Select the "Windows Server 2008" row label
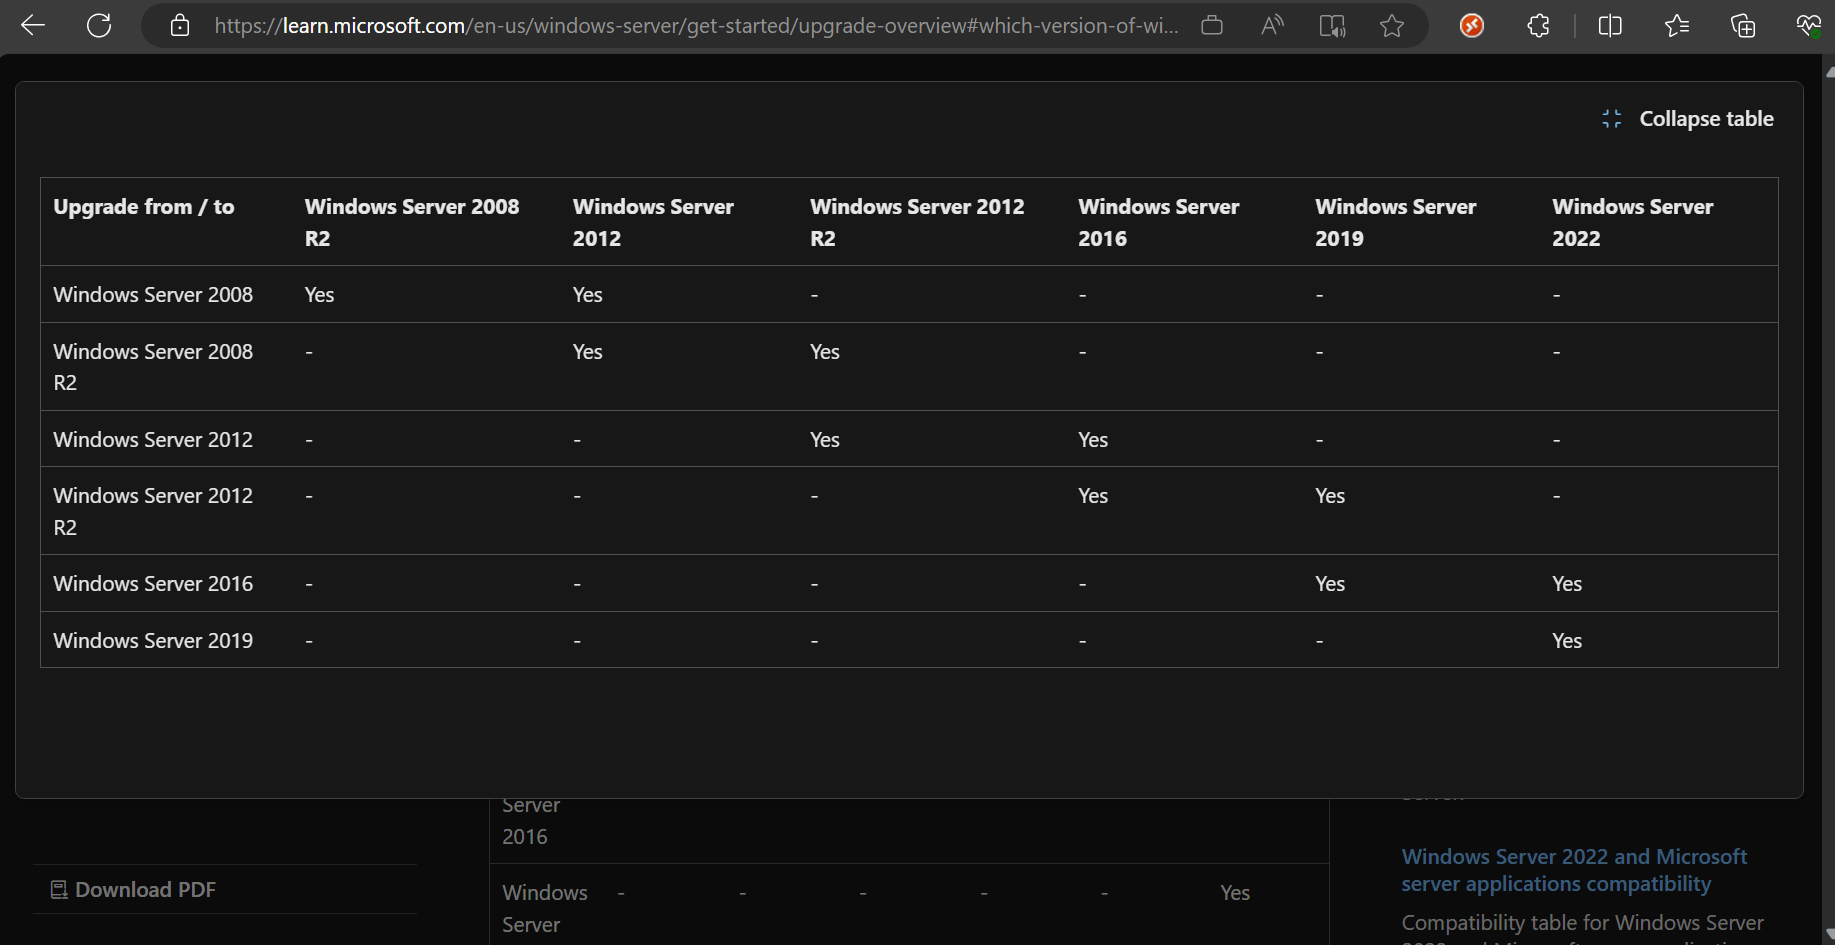This screenshot has height=945, width=1835. pos(153,295)
